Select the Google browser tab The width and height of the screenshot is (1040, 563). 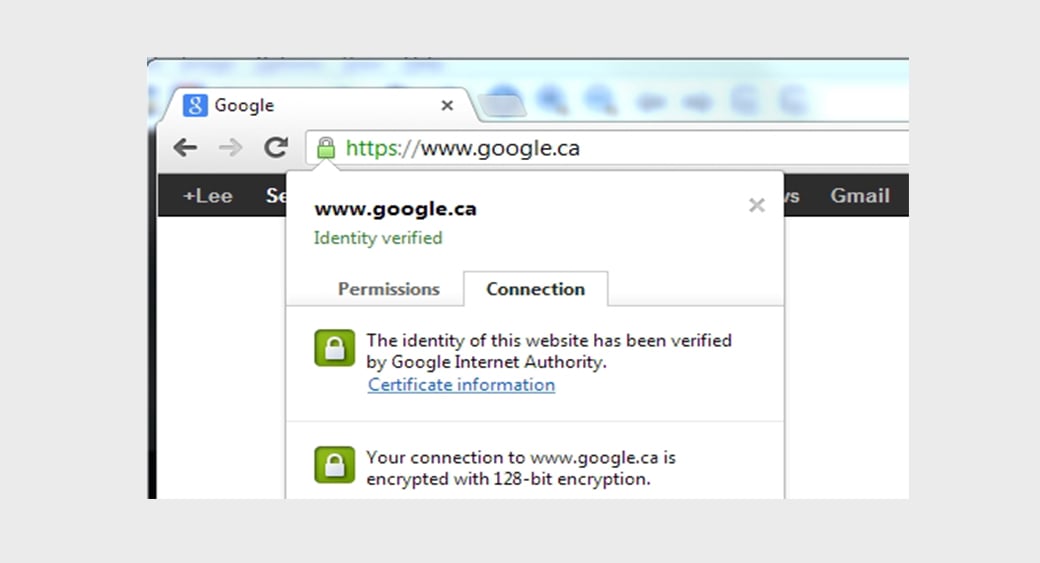coord(300,106)
